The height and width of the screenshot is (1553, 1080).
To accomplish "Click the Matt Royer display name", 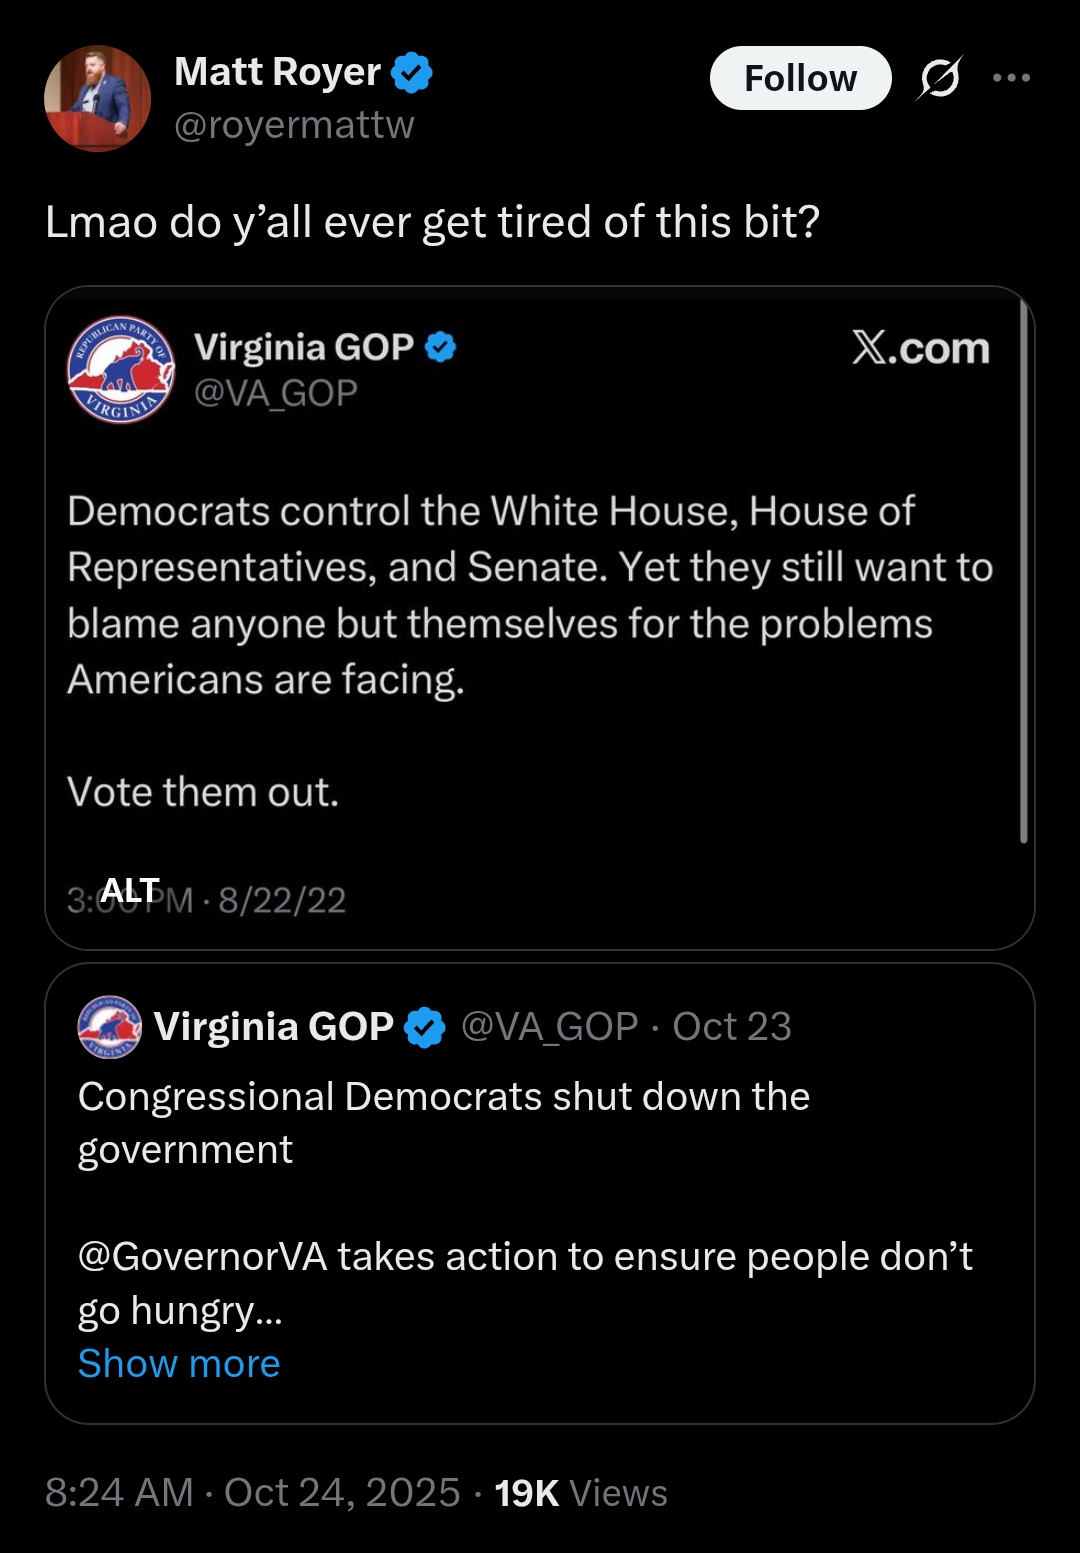I will 277,72.
